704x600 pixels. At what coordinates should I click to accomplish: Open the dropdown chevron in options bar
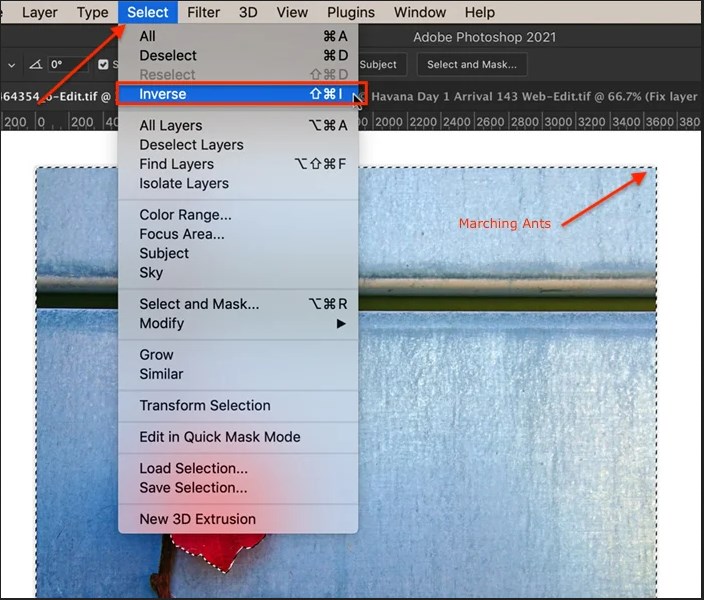(12, 65)
